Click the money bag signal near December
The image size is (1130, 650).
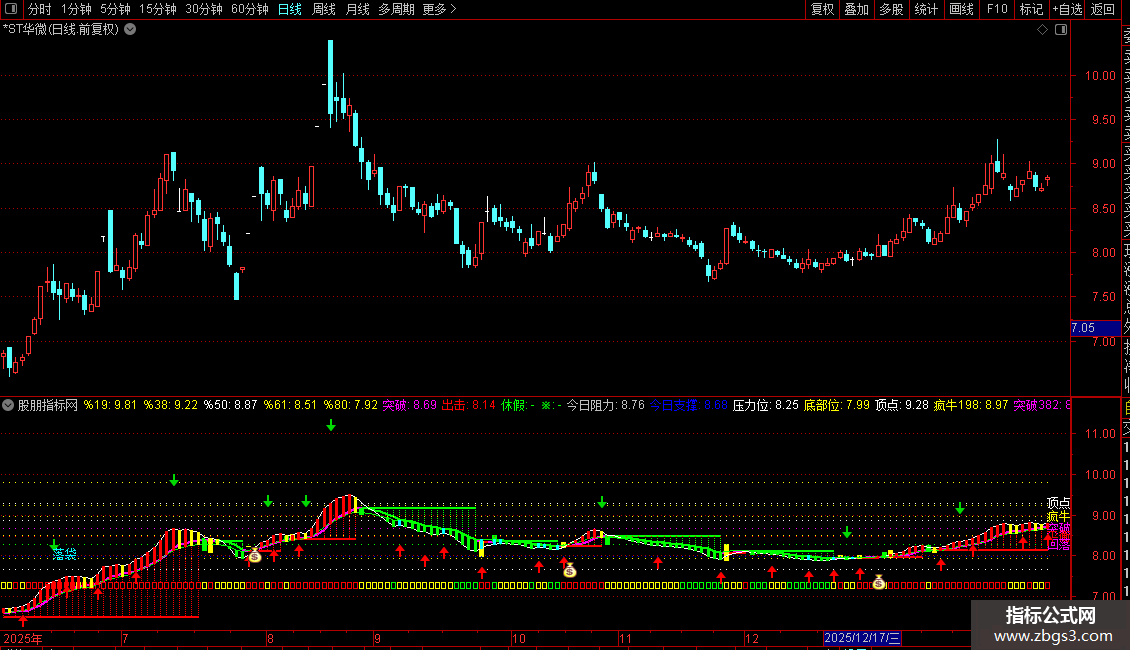[x=878, y=582]
